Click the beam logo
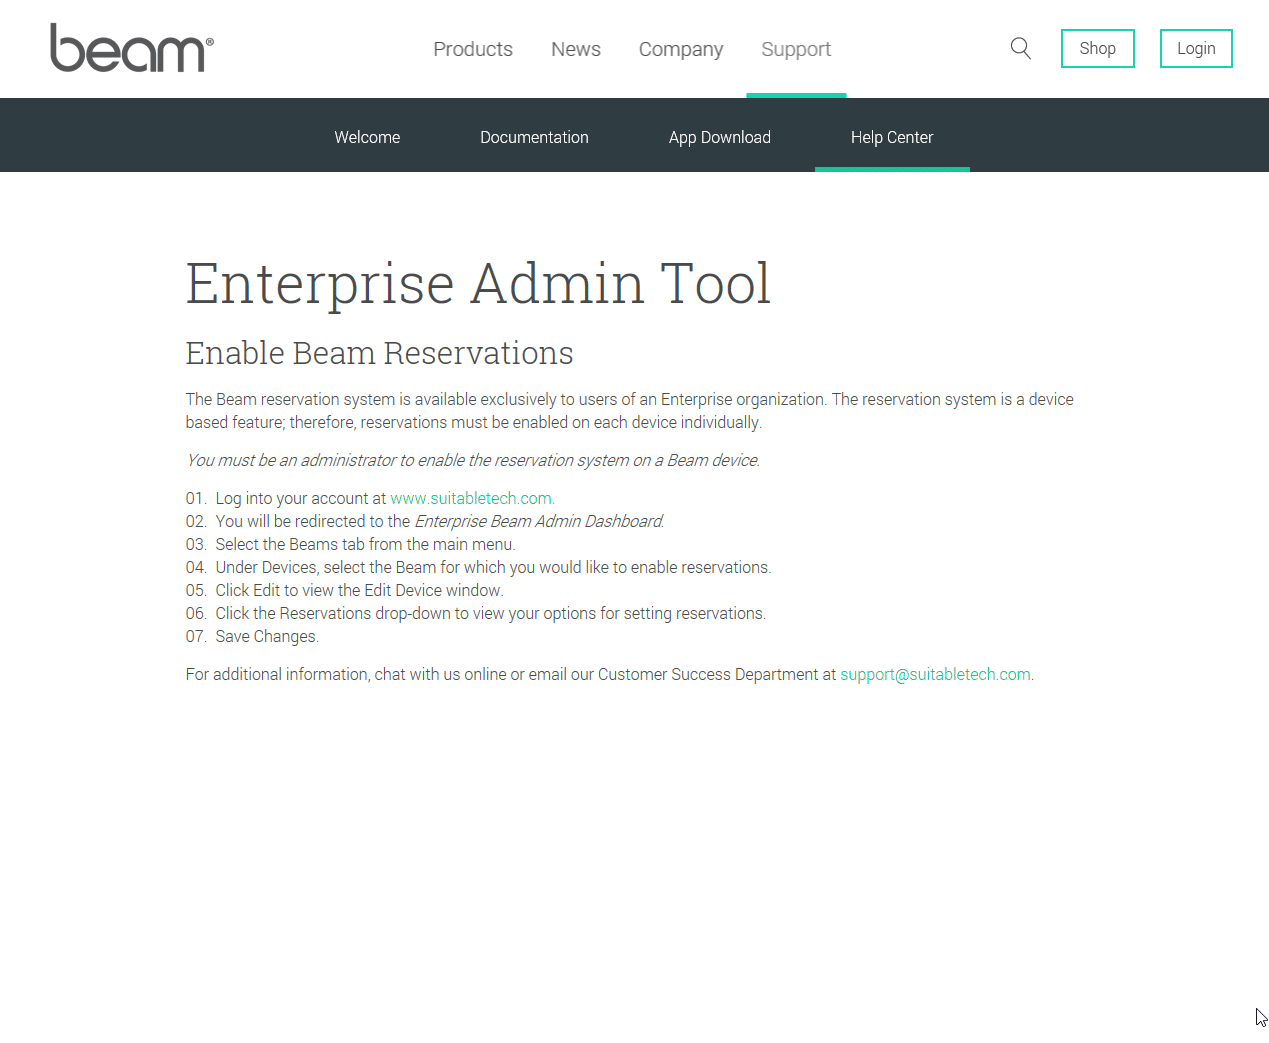The width and height of the screenshot is (1269, 1043). click(x=132, y=48)
